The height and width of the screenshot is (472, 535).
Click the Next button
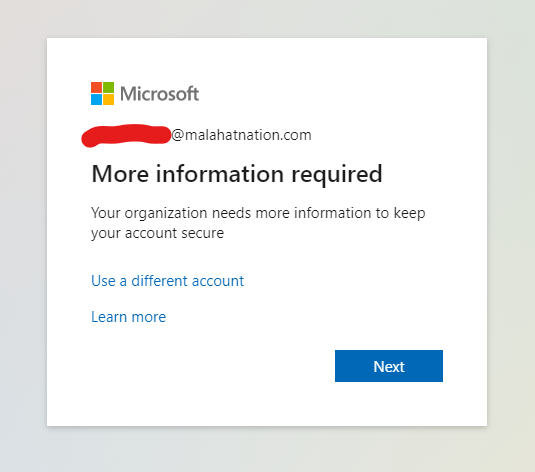(389, 366)
